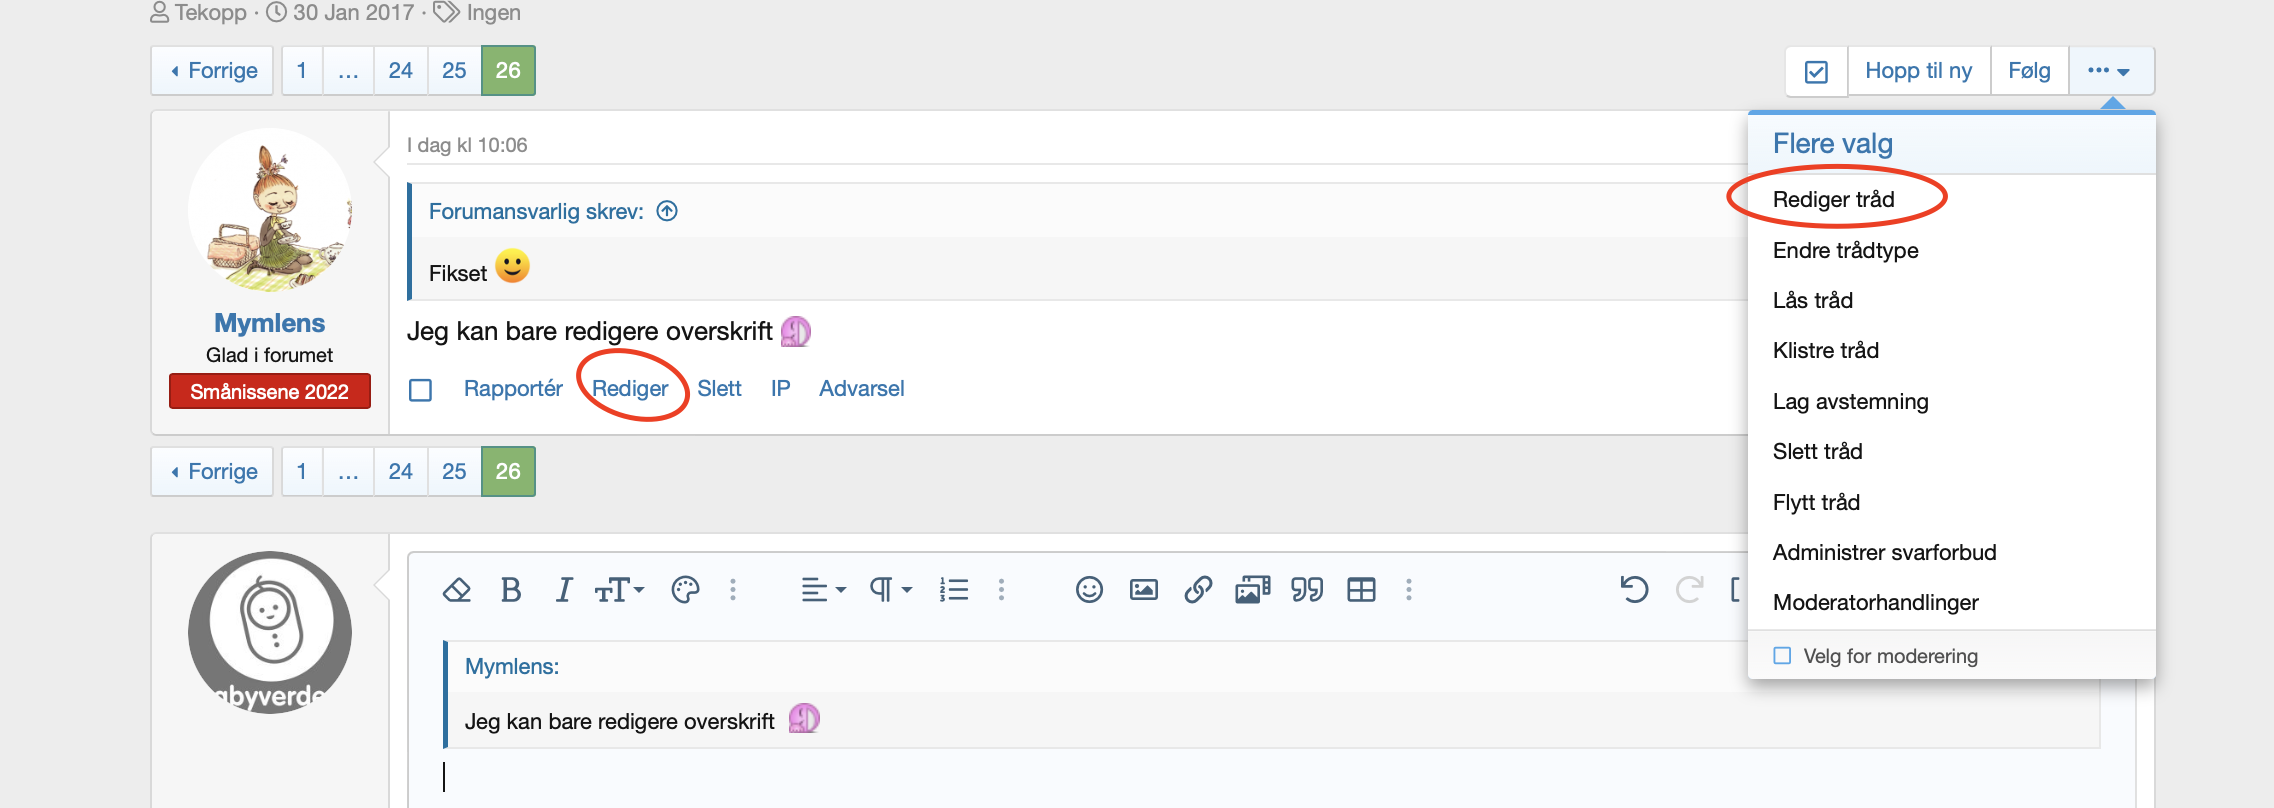Select Rediger tråd from the menu
The width and height of the screenshot is (2274, 808).
(1833, 199)
